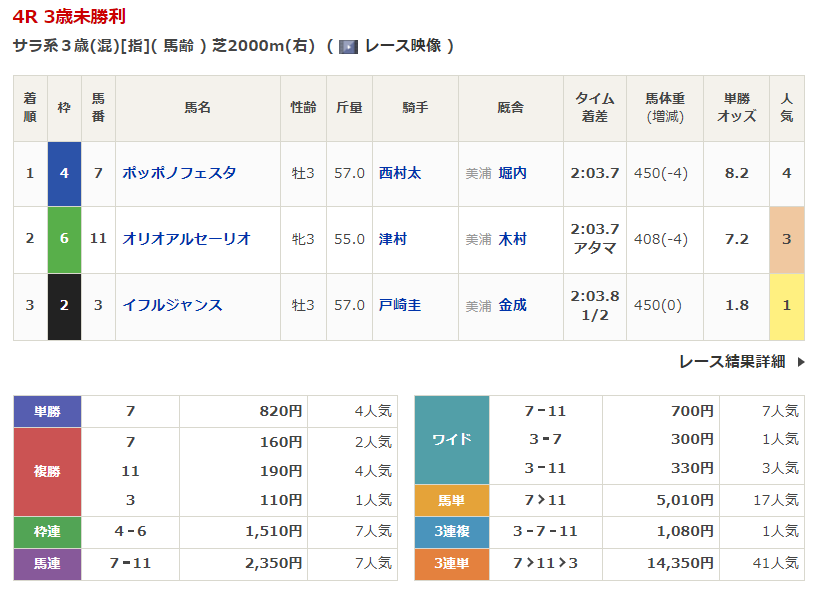Click the 複勝 payout label

pos(47,472)
